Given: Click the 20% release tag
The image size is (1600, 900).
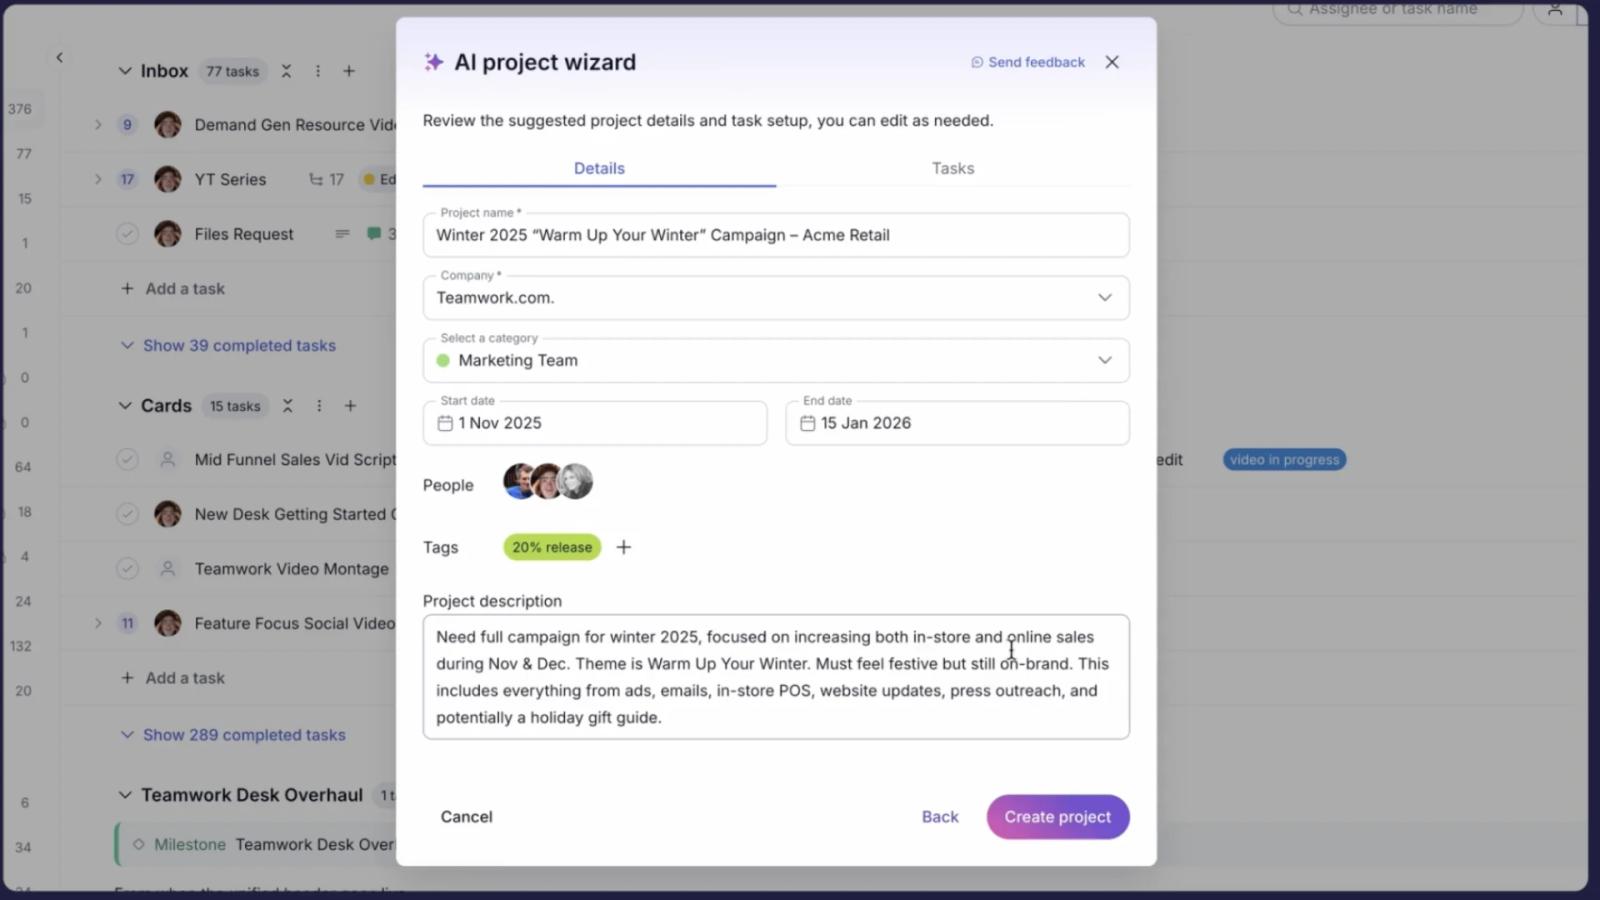Looking at the screenshot, I should point(552,547).
